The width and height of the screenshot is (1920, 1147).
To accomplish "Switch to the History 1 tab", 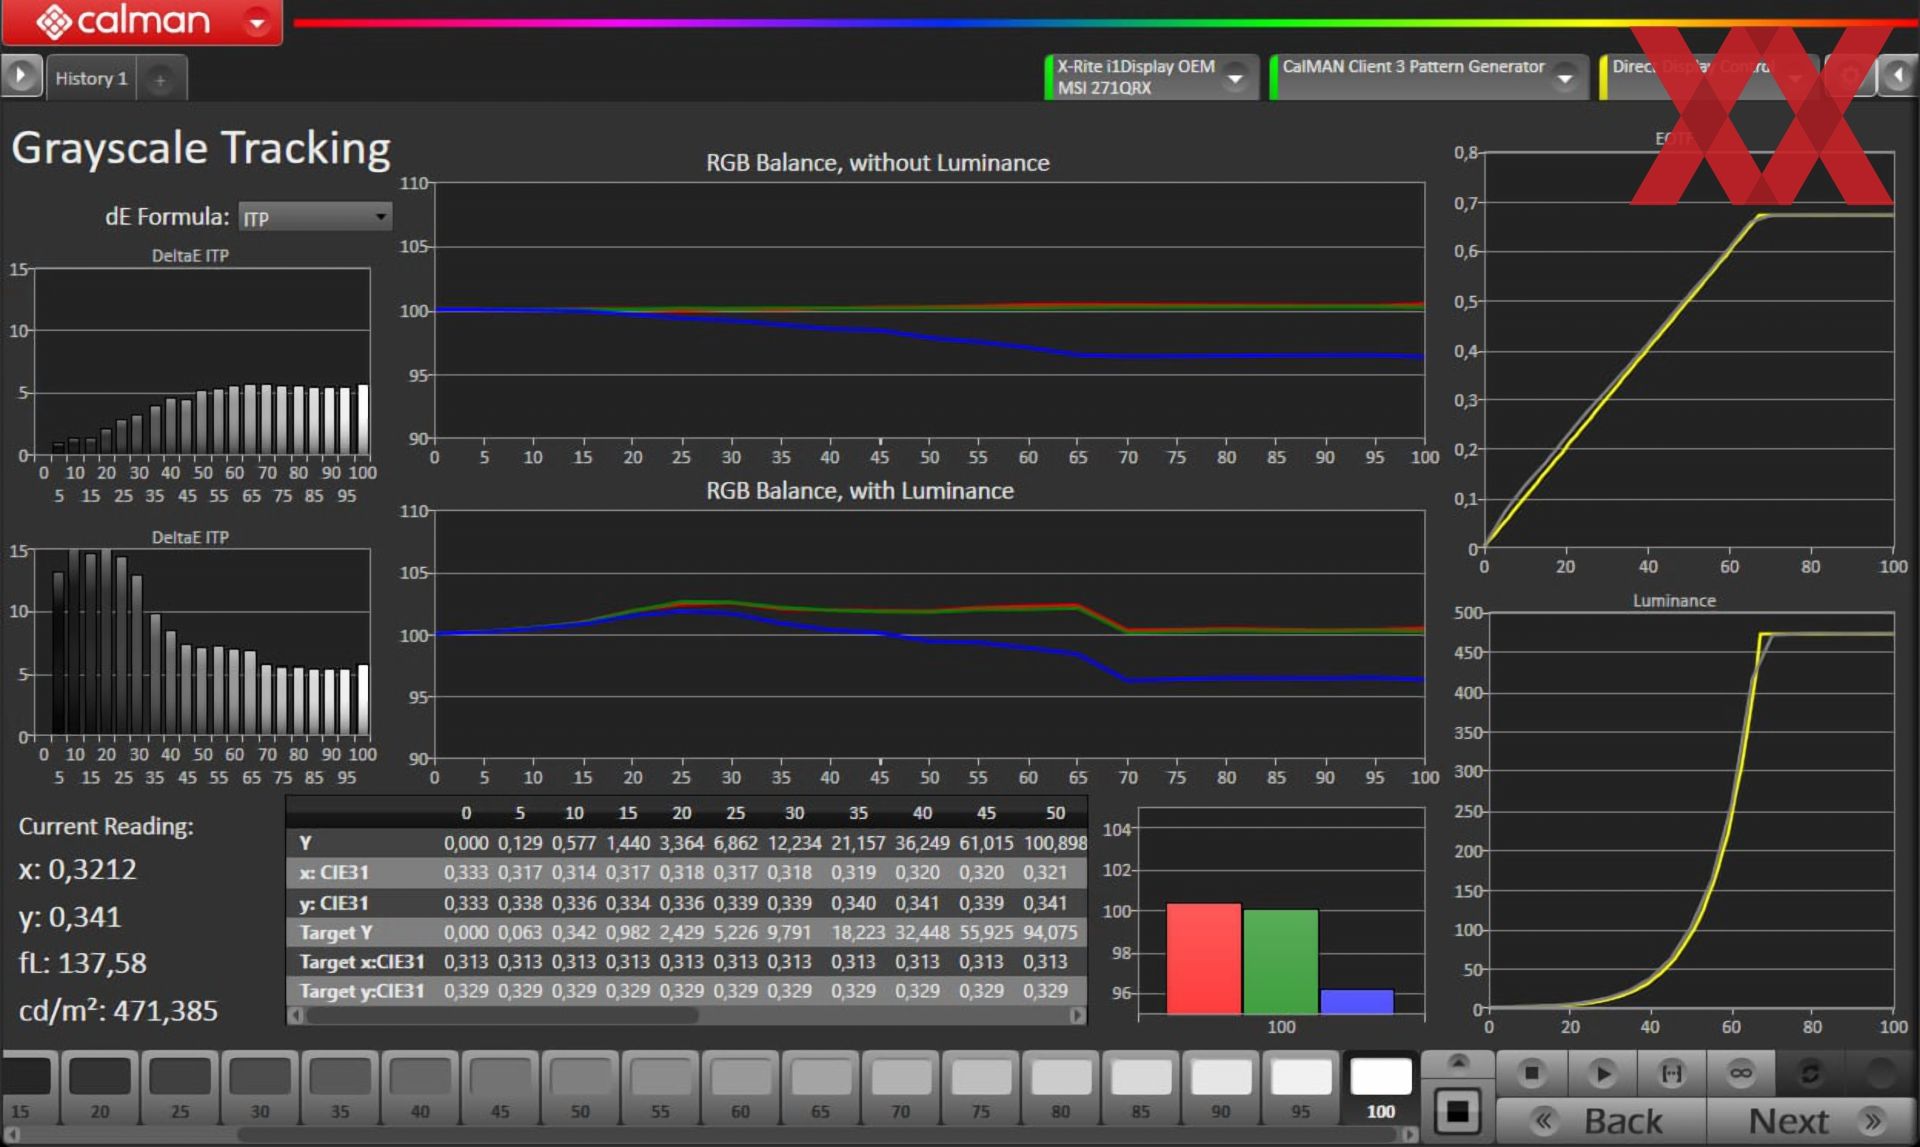I will [x=91, y=79].
